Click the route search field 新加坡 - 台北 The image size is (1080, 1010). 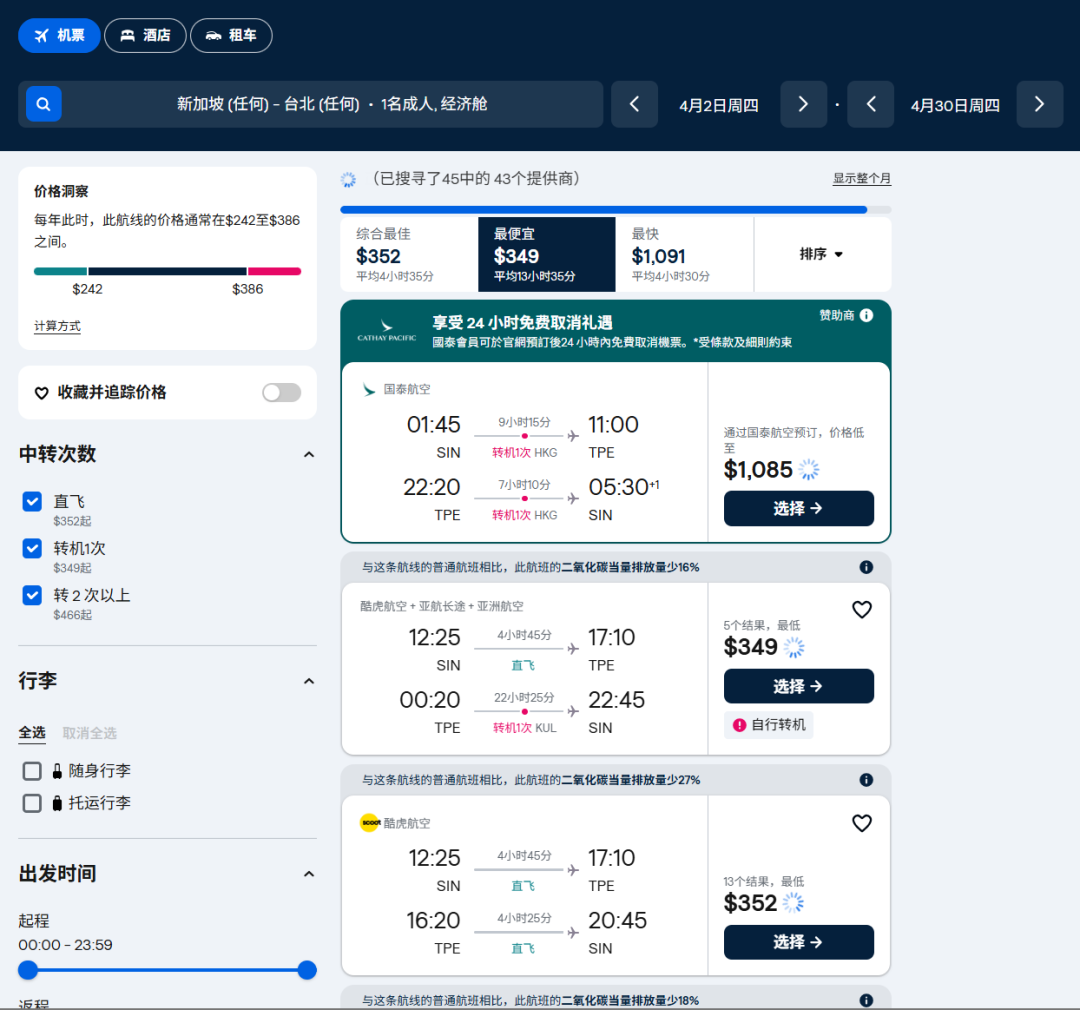(332, 104)
